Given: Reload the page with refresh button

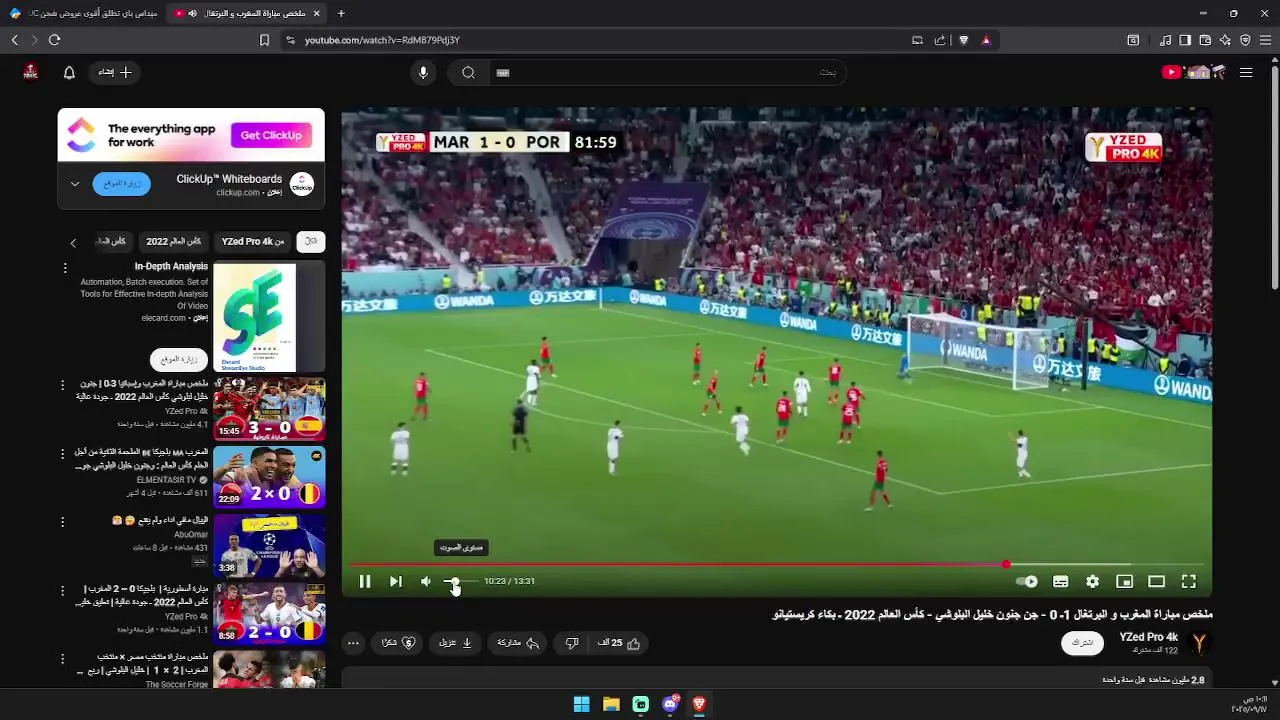Looking at the screenshot, I should tap(54, 40).
